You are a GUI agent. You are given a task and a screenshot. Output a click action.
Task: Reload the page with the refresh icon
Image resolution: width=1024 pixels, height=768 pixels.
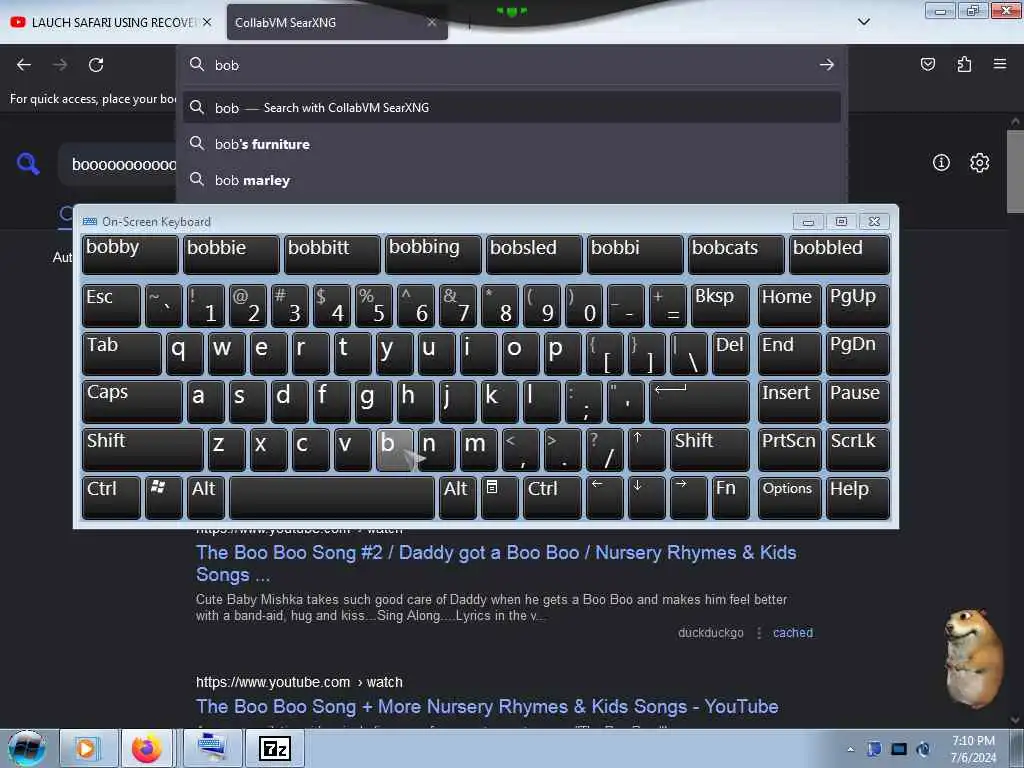[x=96, y=65]
